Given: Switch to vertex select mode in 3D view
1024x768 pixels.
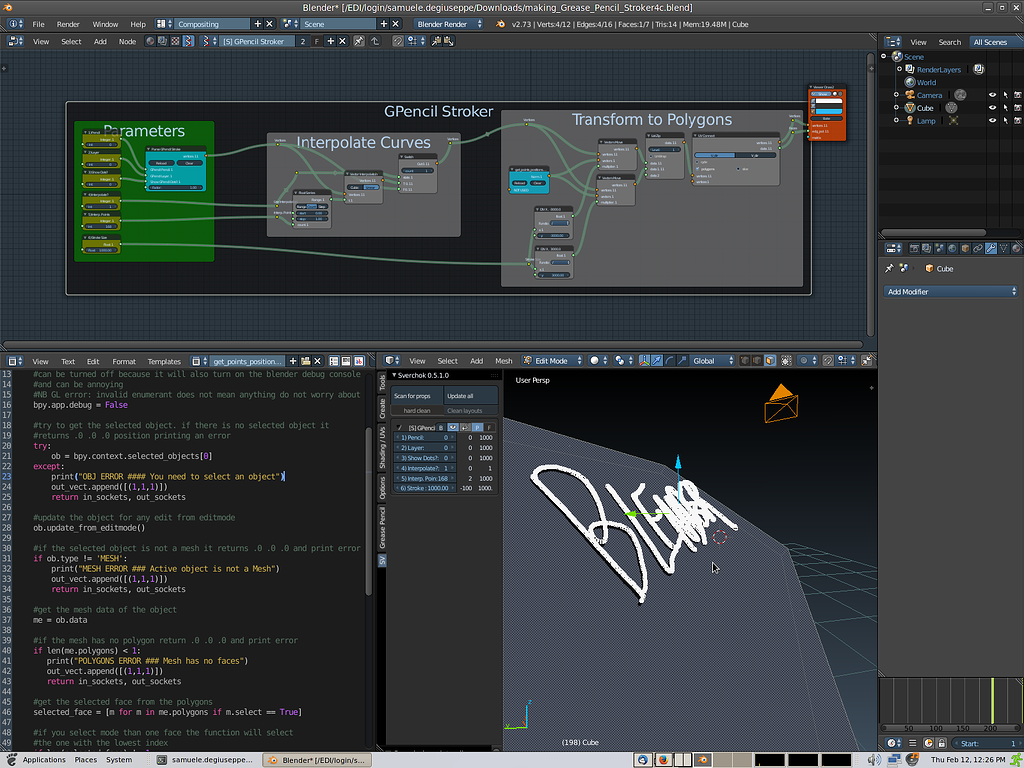Looking at the screenshot, I should (x=745, y=360).
